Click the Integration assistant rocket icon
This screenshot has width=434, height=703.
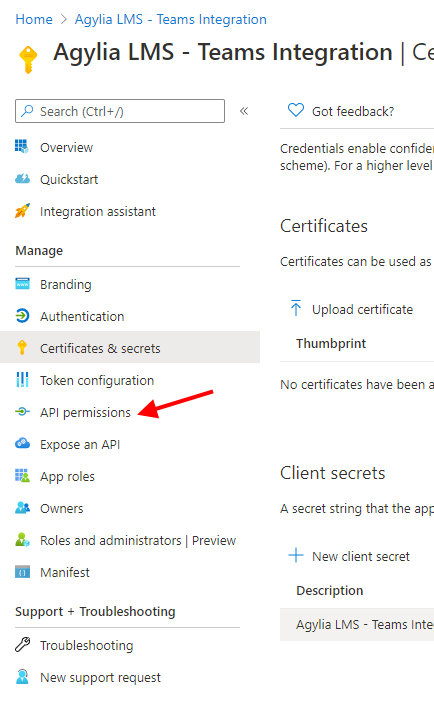tap(22, 211)
